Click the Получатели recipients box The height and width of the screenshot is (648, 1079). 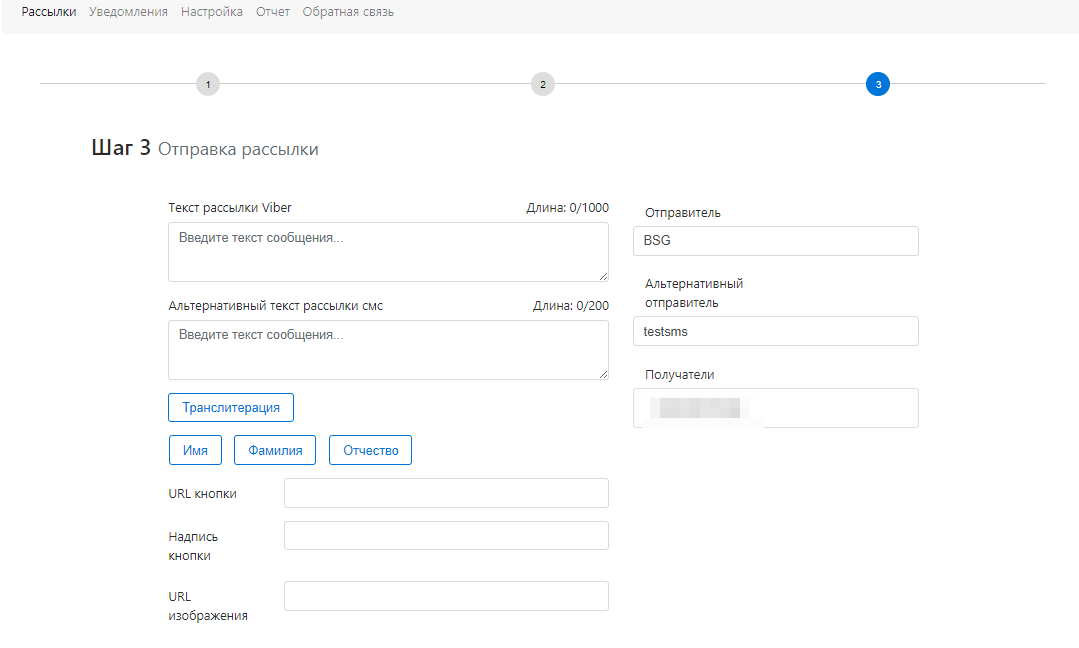(x=776, y=408)
